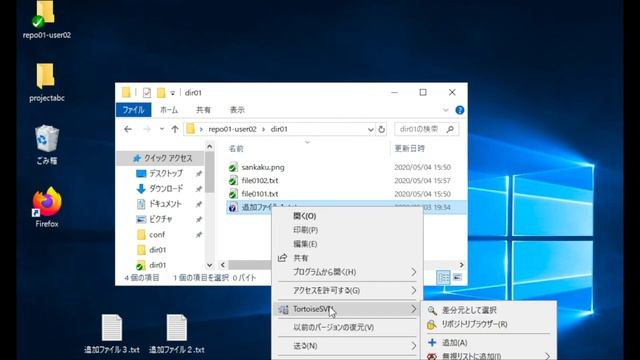Expand the TortoiseSVN submenu entry
Image resolution: width=640 pixels, height=360 pixels.
pyautogui.click(x=347, y=309)
